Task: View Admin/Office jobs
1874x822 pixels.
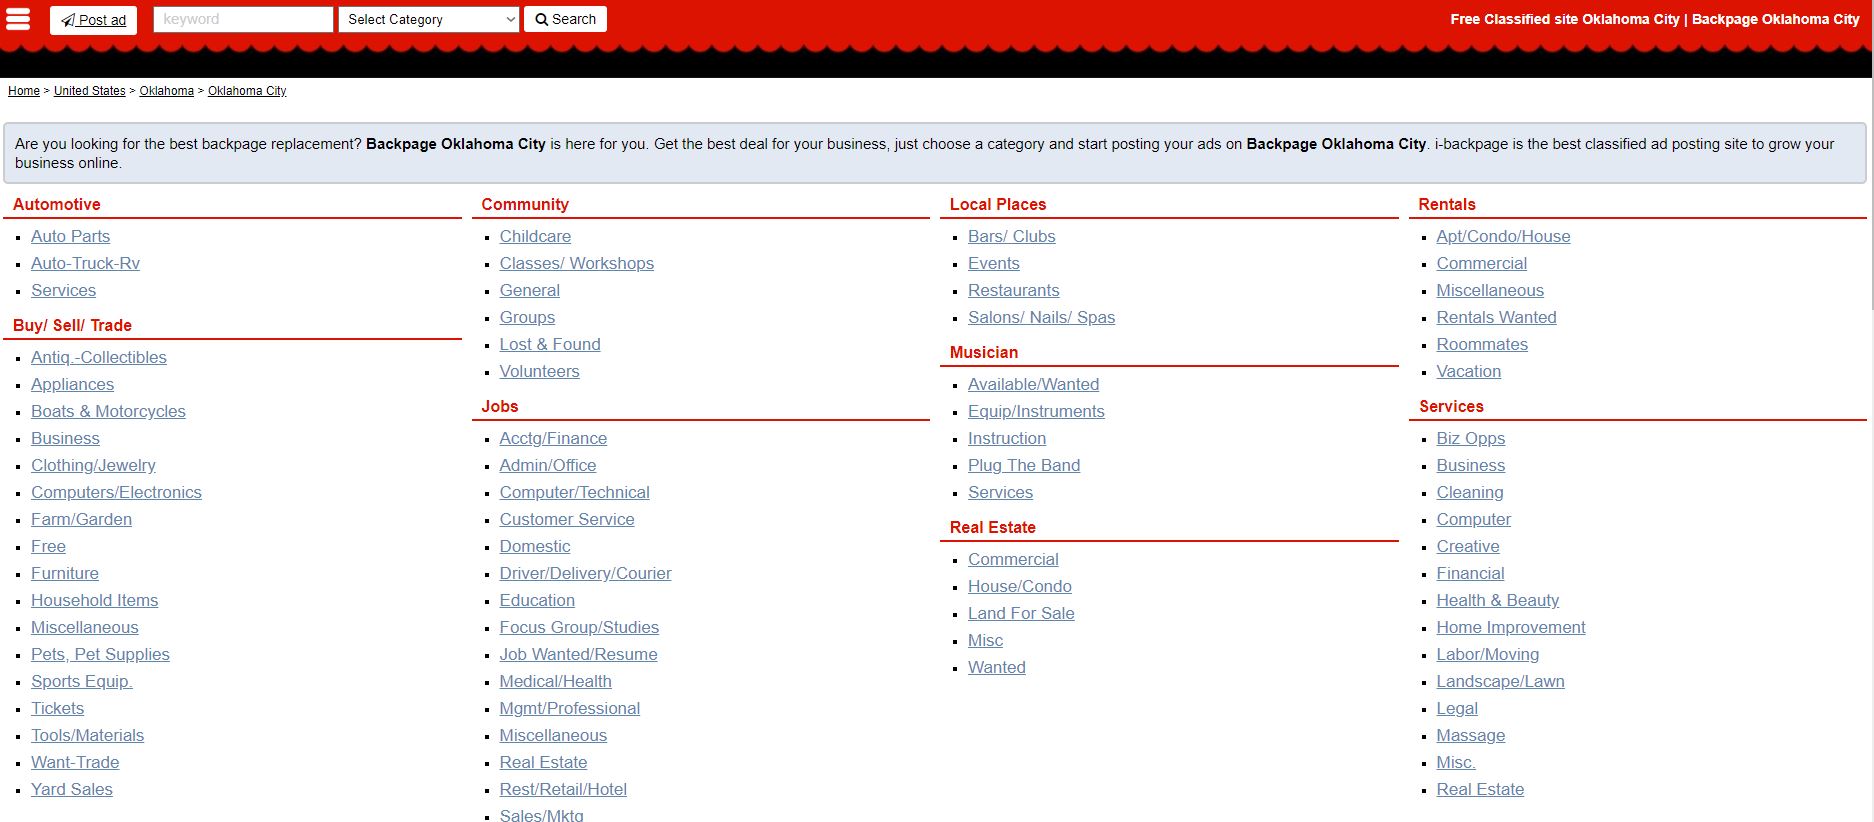Action: click(548, 465)
